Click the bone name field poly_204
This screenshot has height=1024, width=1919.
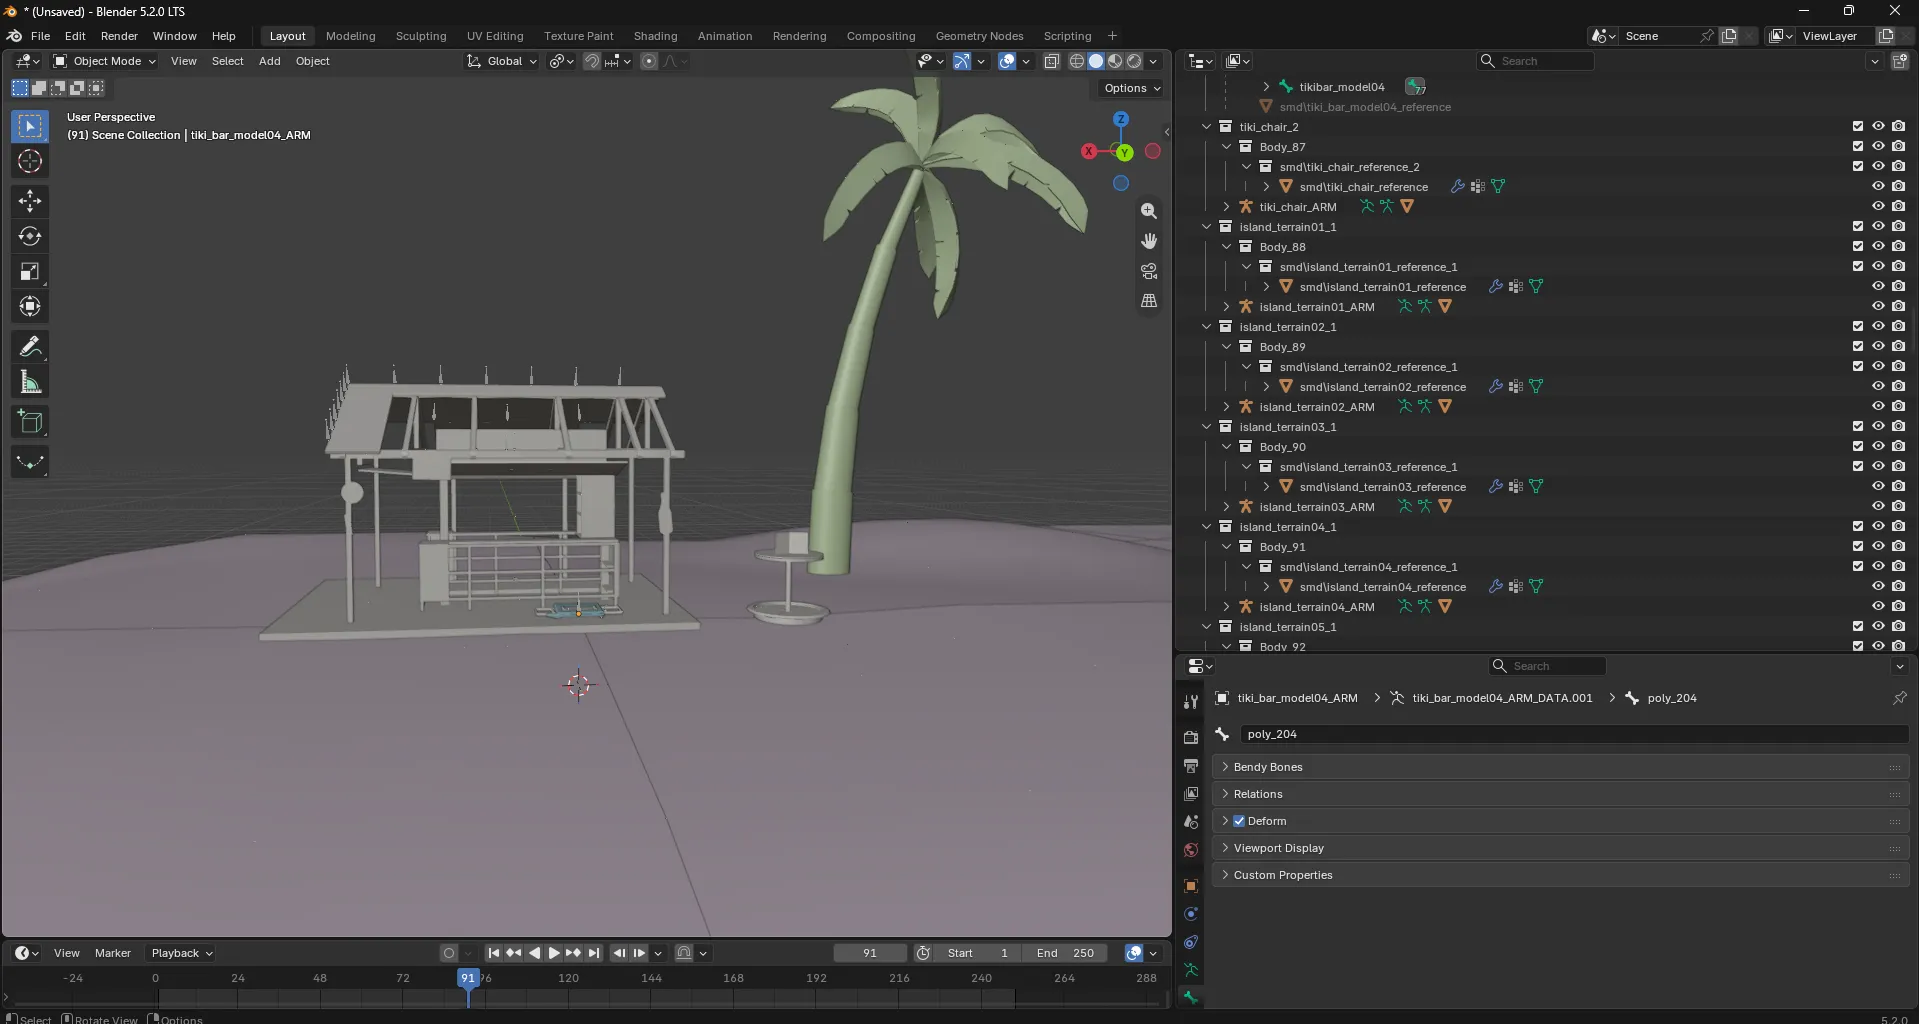(x=1574, y=734)
